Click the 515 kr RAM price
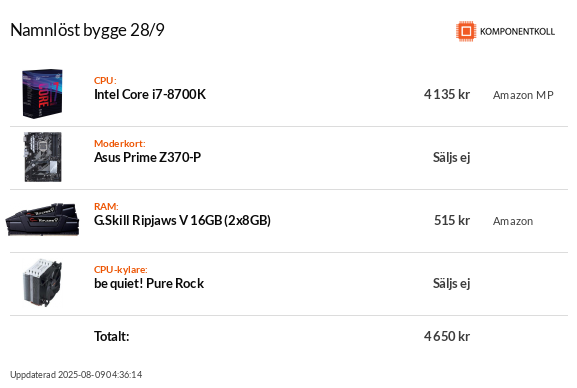 (x=452, y=220)
